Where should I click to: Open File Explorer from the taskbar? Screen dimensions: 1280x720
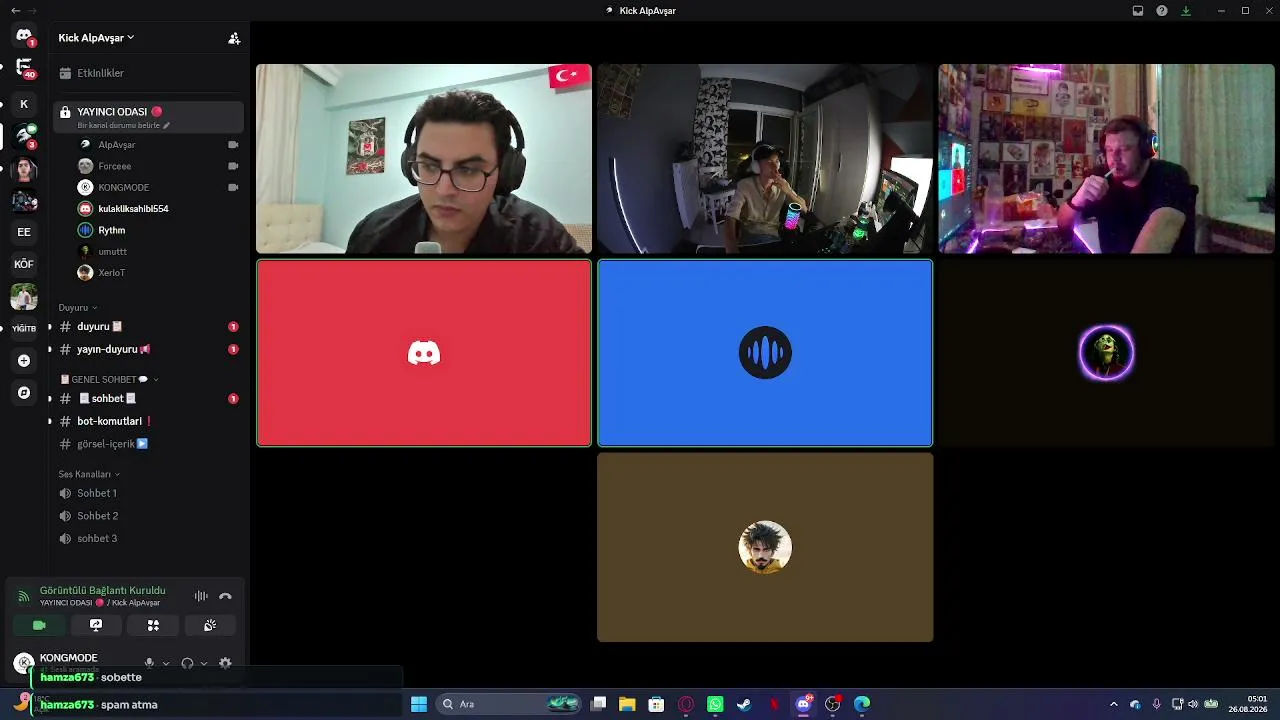pyautogui.click(x=627, y=704)
